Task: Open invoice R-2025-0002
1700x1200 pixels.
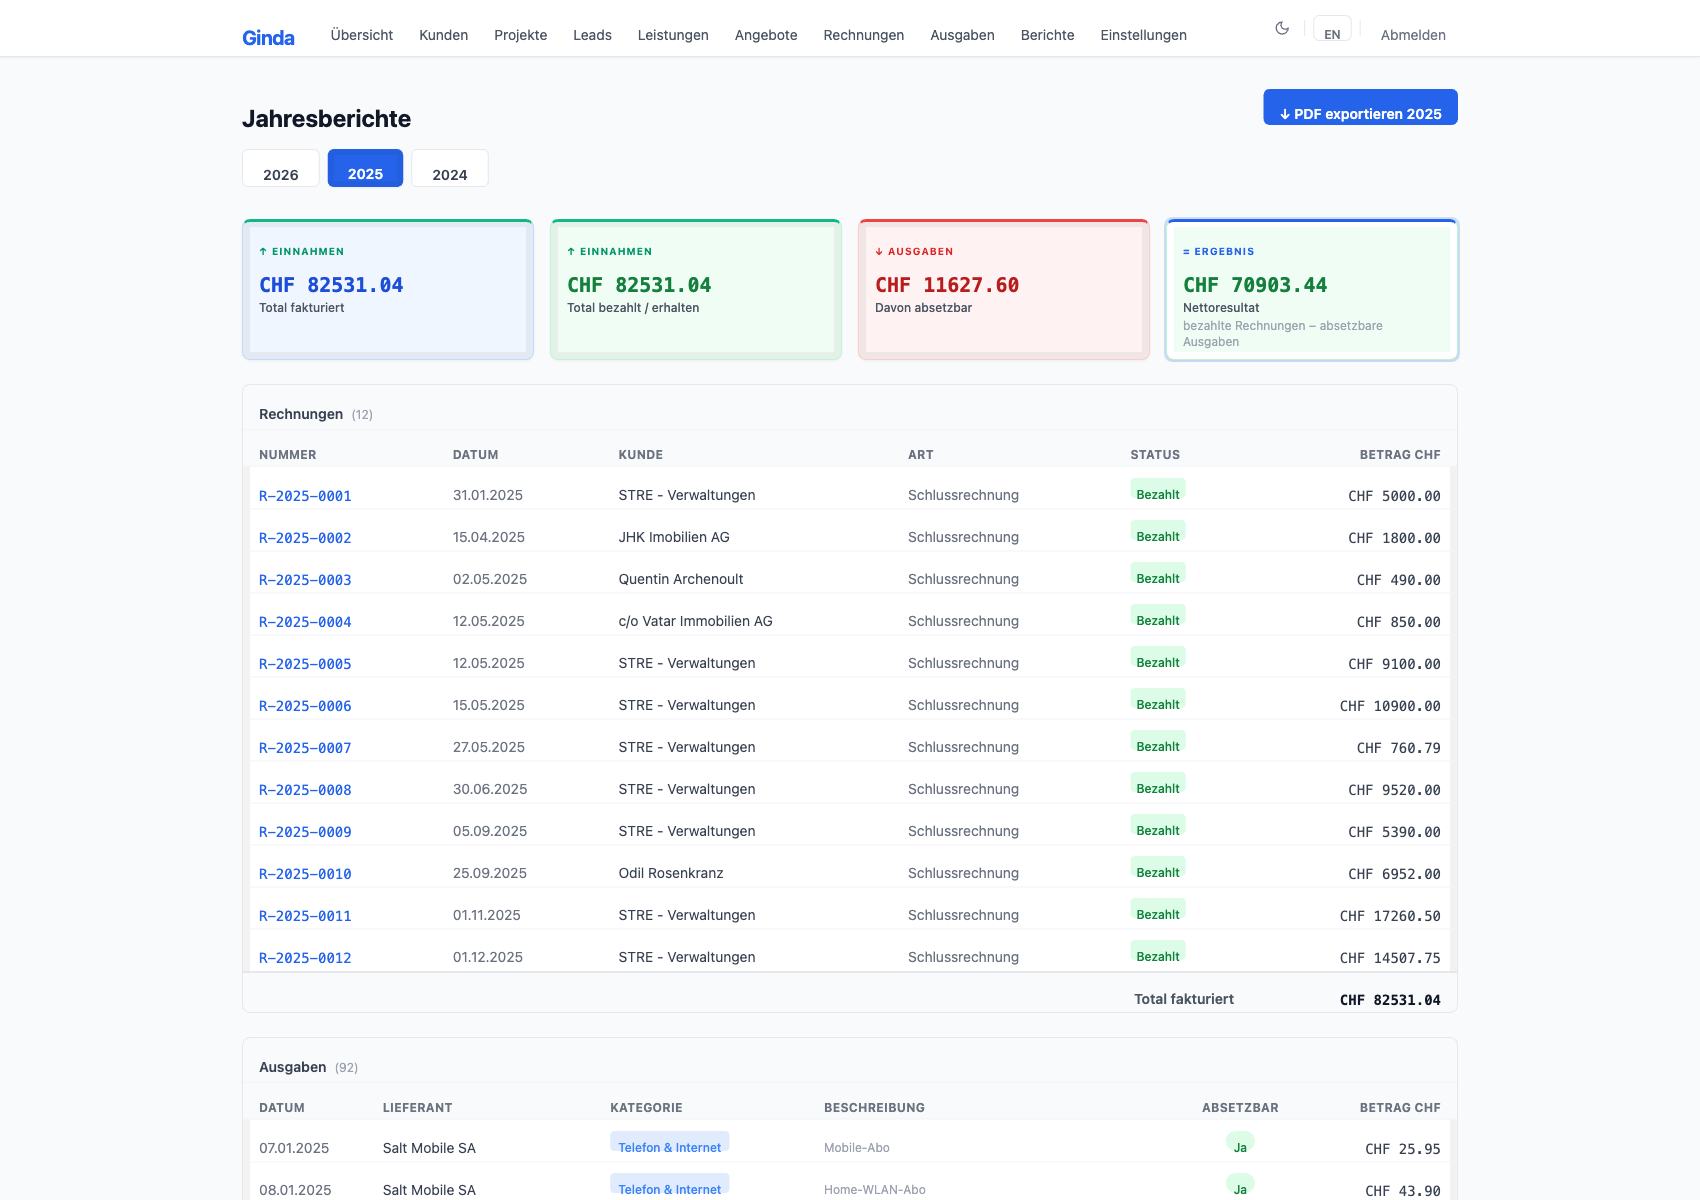Action: point(305,538)
